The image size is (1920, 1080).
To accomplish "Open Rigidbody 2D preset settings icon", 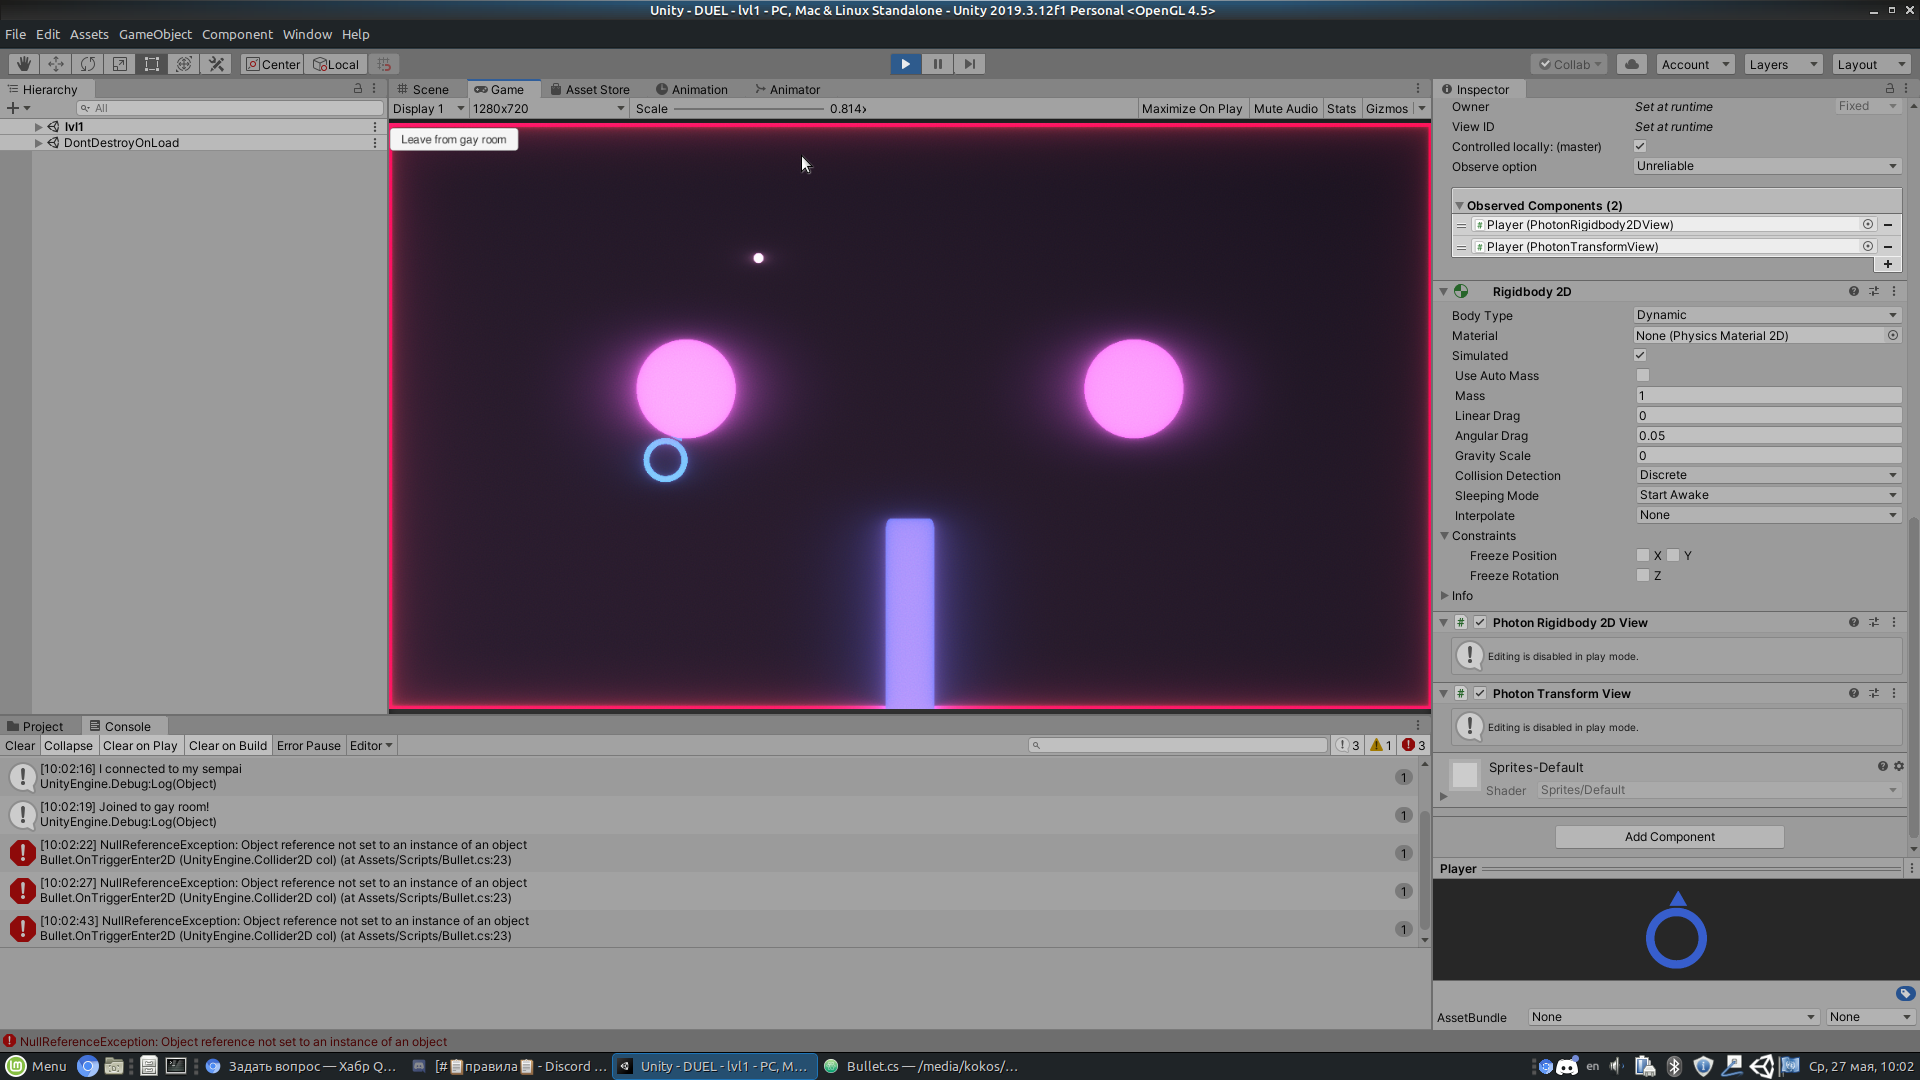I will pos(1874,291).
